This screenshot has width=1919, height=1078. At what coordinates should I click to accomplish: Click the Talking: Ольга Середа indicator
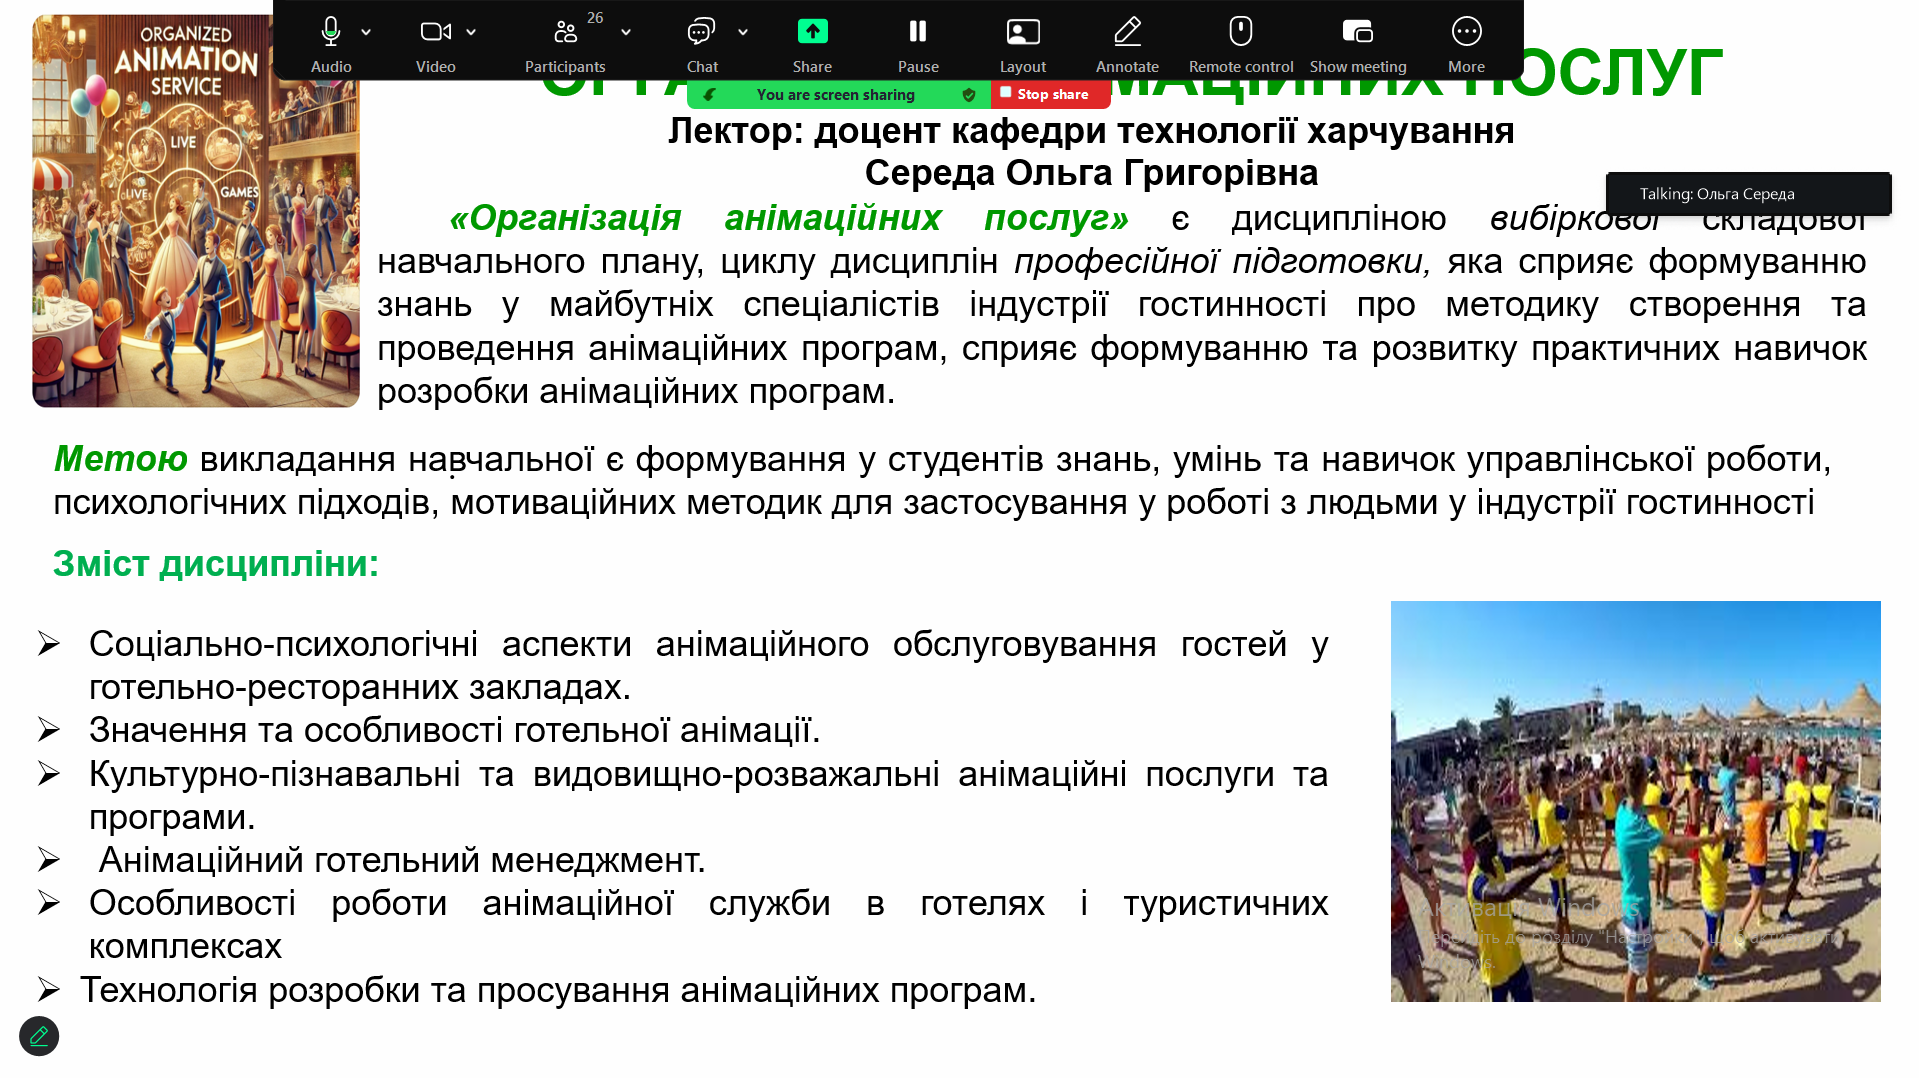click(1747, 194)
